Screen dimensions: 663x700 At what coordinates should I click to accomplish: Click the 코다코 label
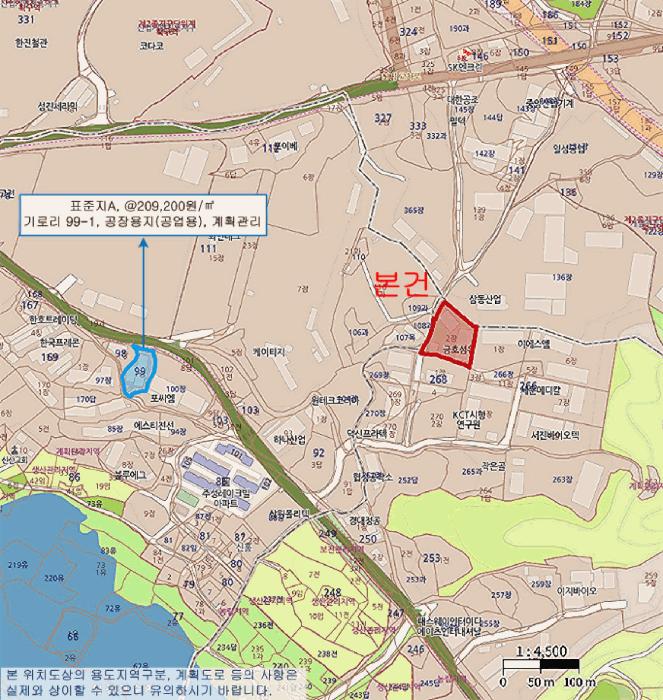point(152,46)
